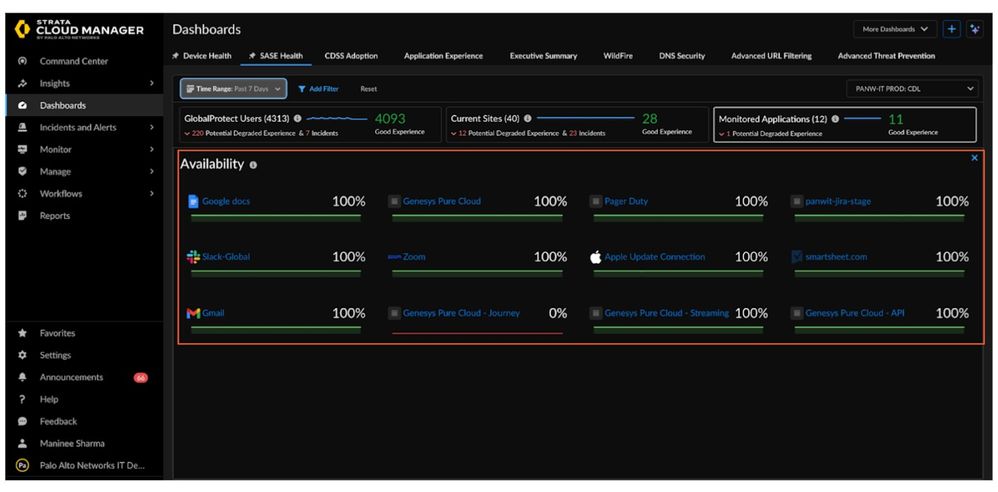Click the Gmail app icon

(x=193, y=313)
